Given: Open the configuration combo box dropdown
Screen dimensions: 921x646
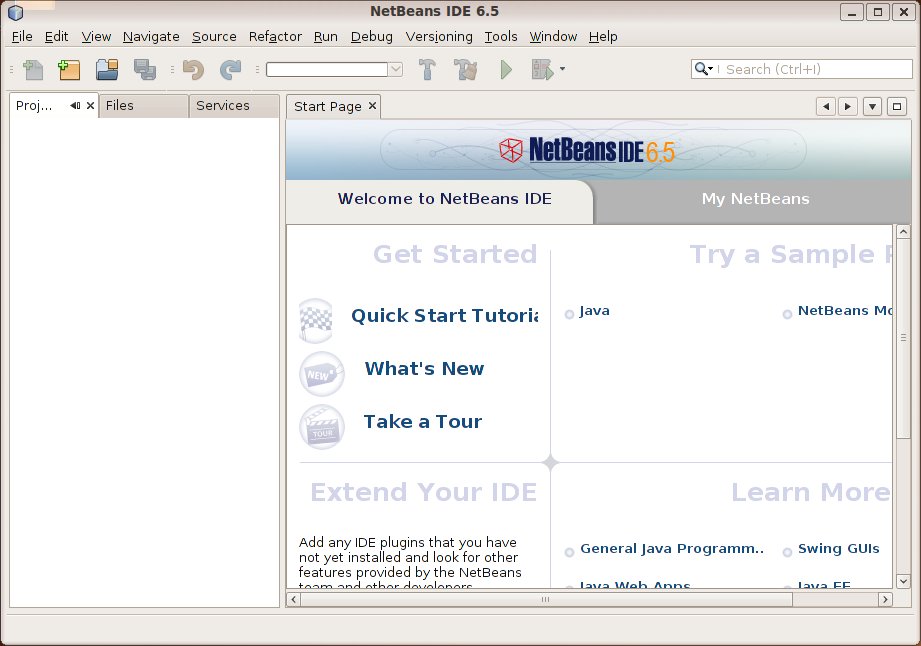Looking at the screenshot, I should [x=395, y=69].
